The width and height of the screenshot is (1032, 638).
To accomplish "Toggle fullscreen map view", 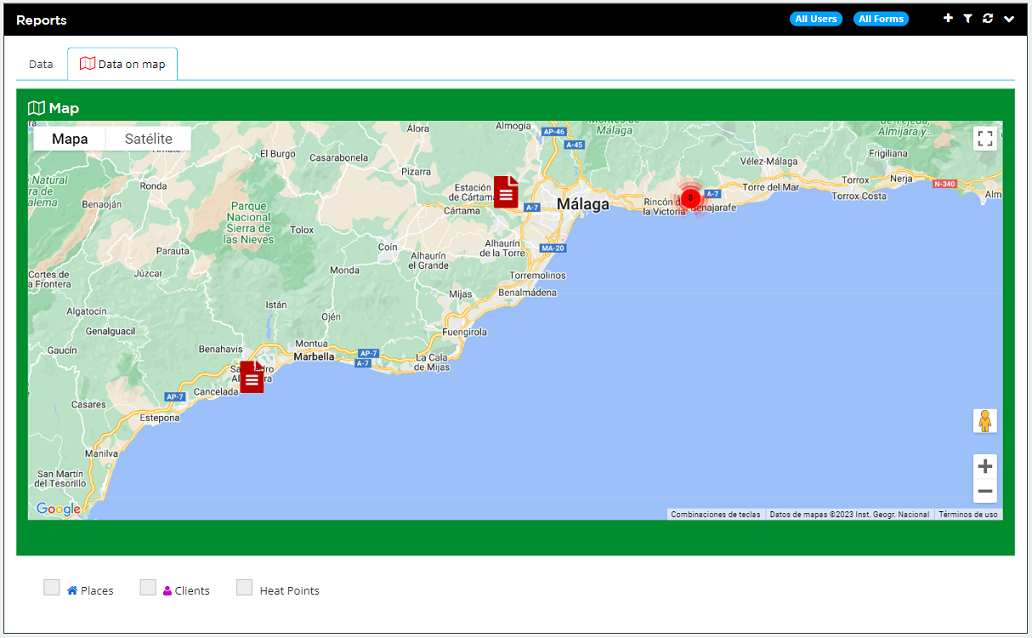I will coord(985,138).
